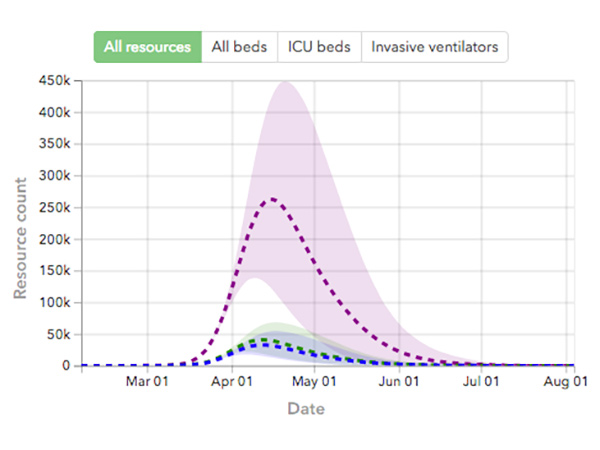The height and width of the screenshot is (450, 600).
Task: Click the Resource count axis title
Action: 20,238
